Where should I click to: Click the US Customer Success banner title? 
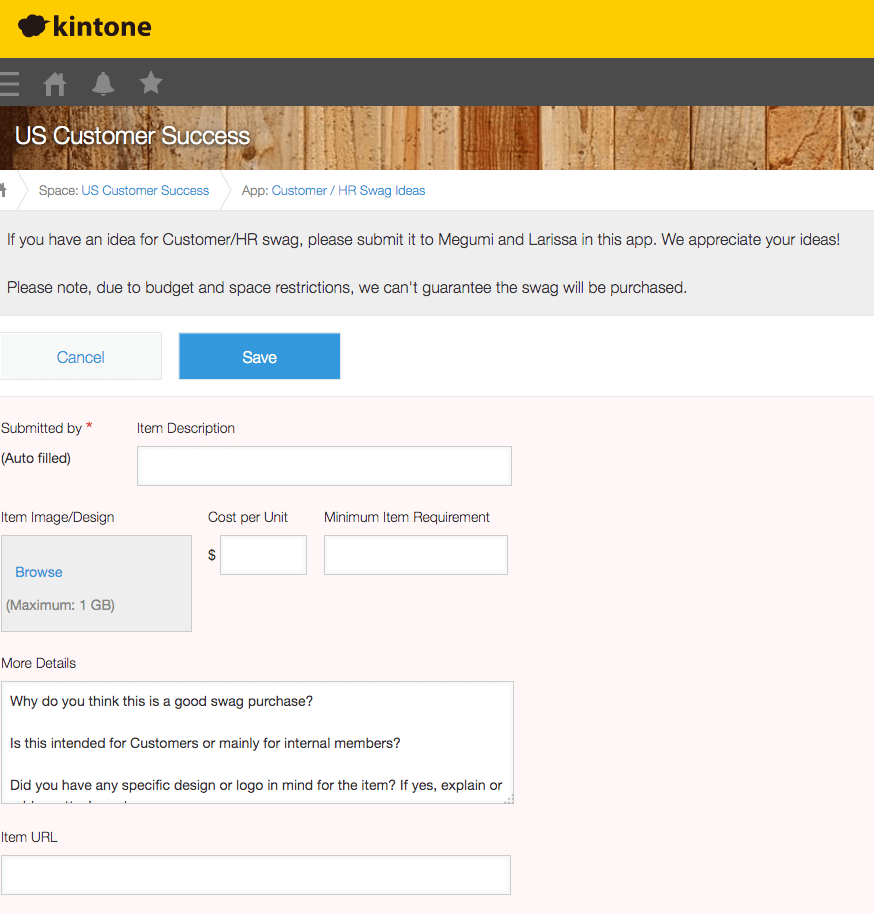[x=132, y=136]
